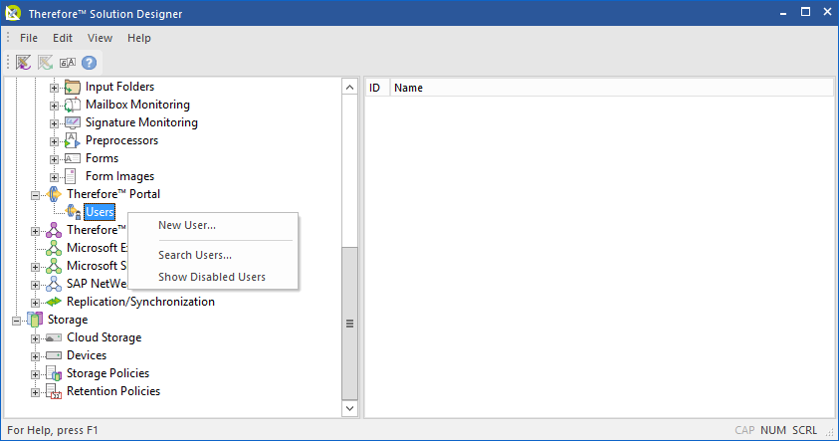Click the Users node icon

pyautogui.click(x=73, y=212)
